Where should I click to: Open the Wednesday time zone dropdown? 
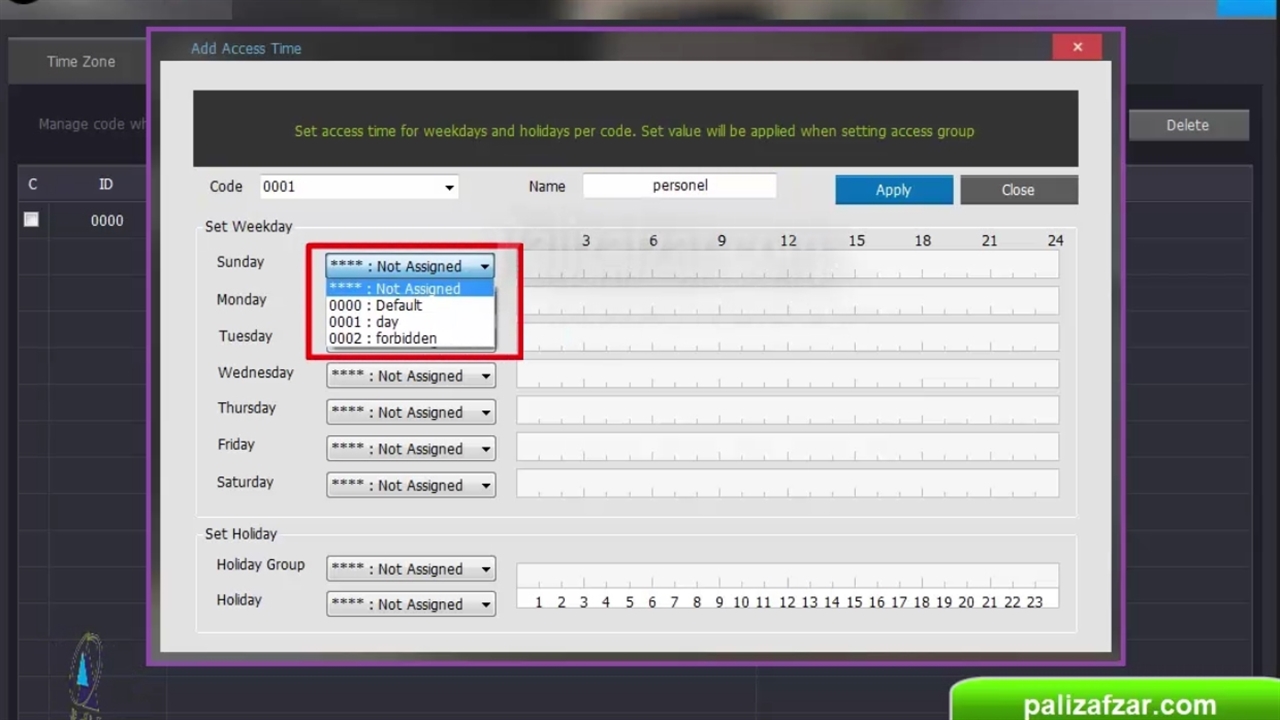click(x=485, y=376)
